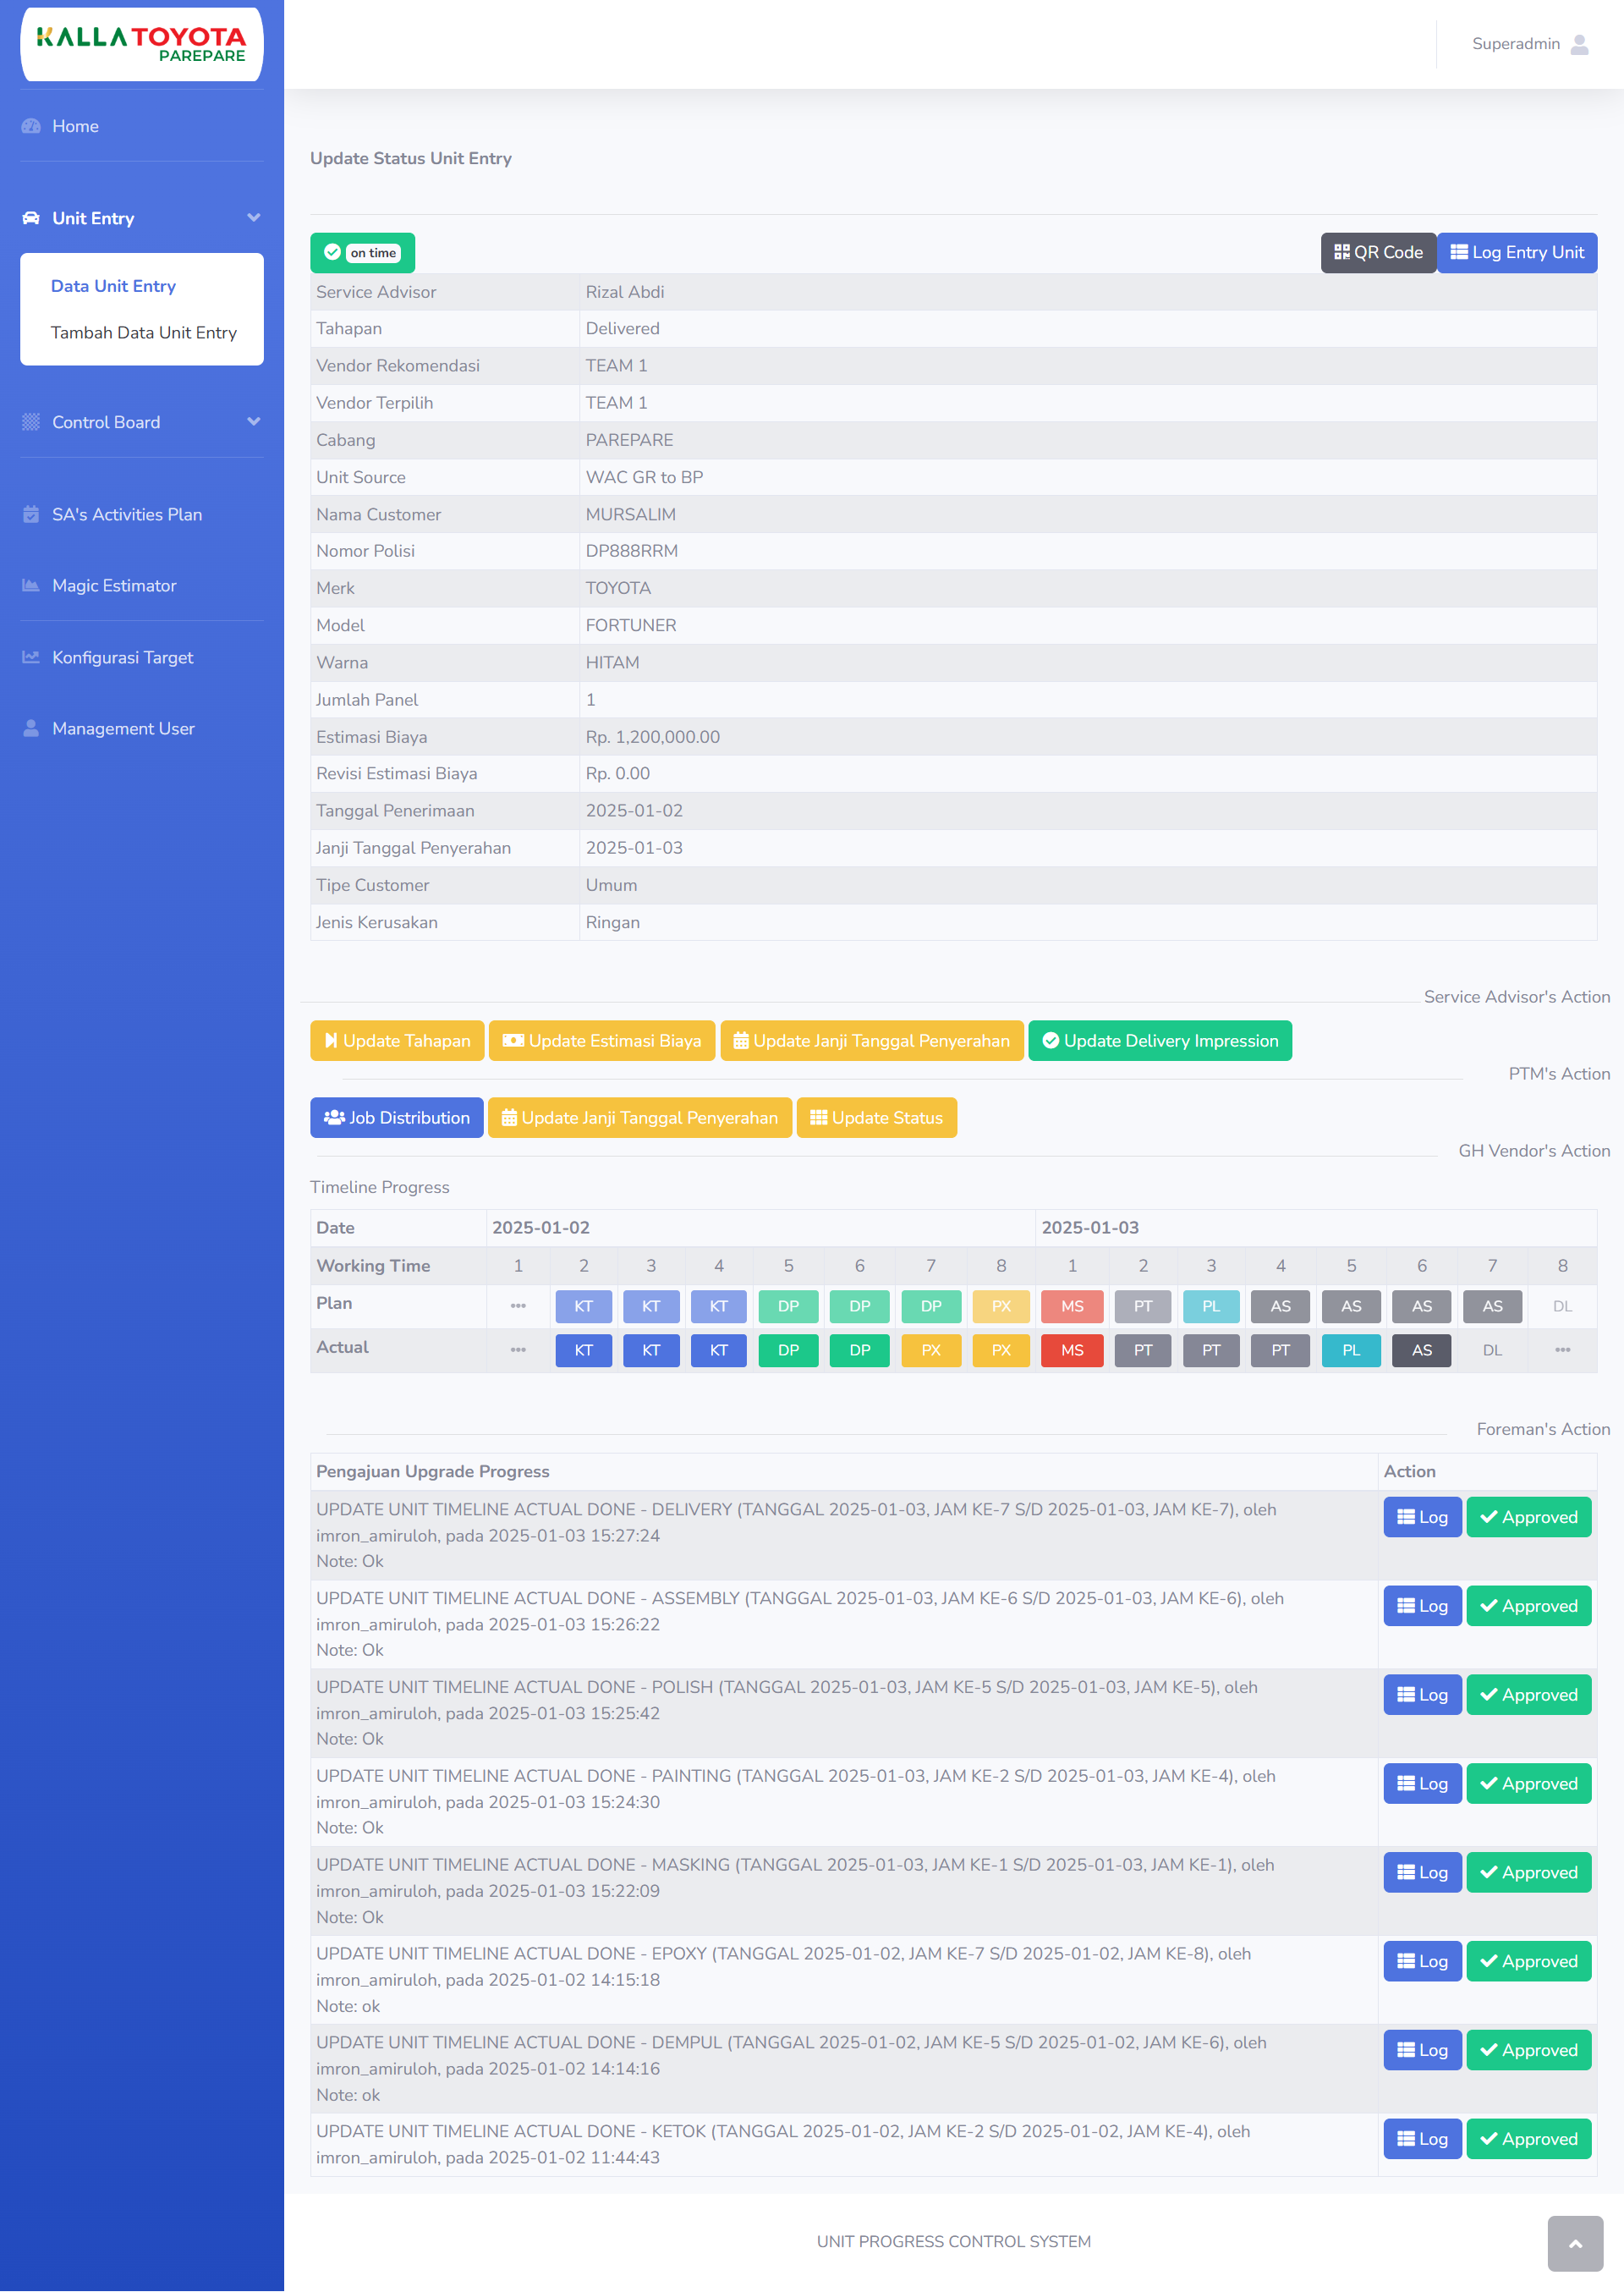Screen dimensions: 1624x2292
Task: Click Management User person icon
Action: pyautogui.click(x=31, y=729)
